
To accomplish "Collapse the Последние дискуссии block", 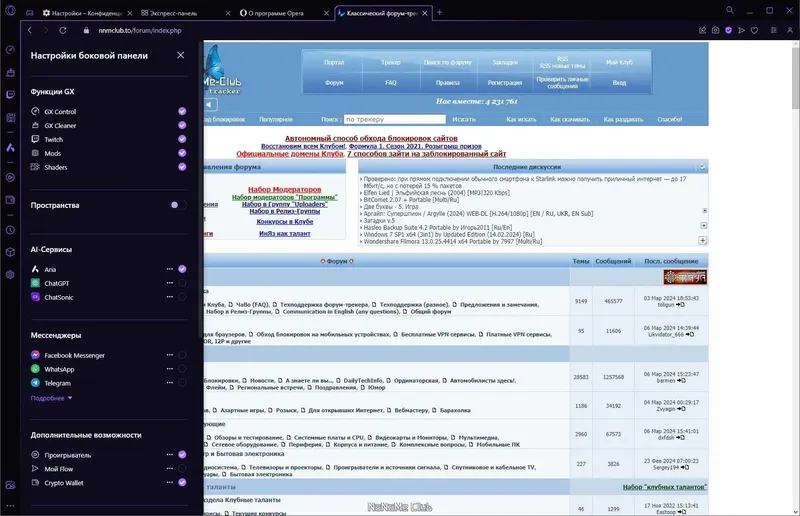I will tap(702, 167).
